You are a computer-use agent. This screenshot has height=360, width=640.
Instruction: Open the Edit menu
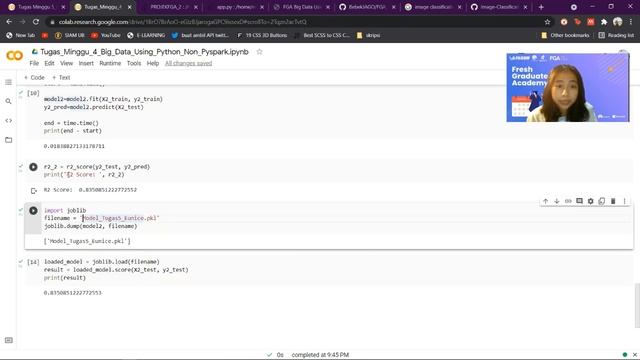(x=49, y=63)
